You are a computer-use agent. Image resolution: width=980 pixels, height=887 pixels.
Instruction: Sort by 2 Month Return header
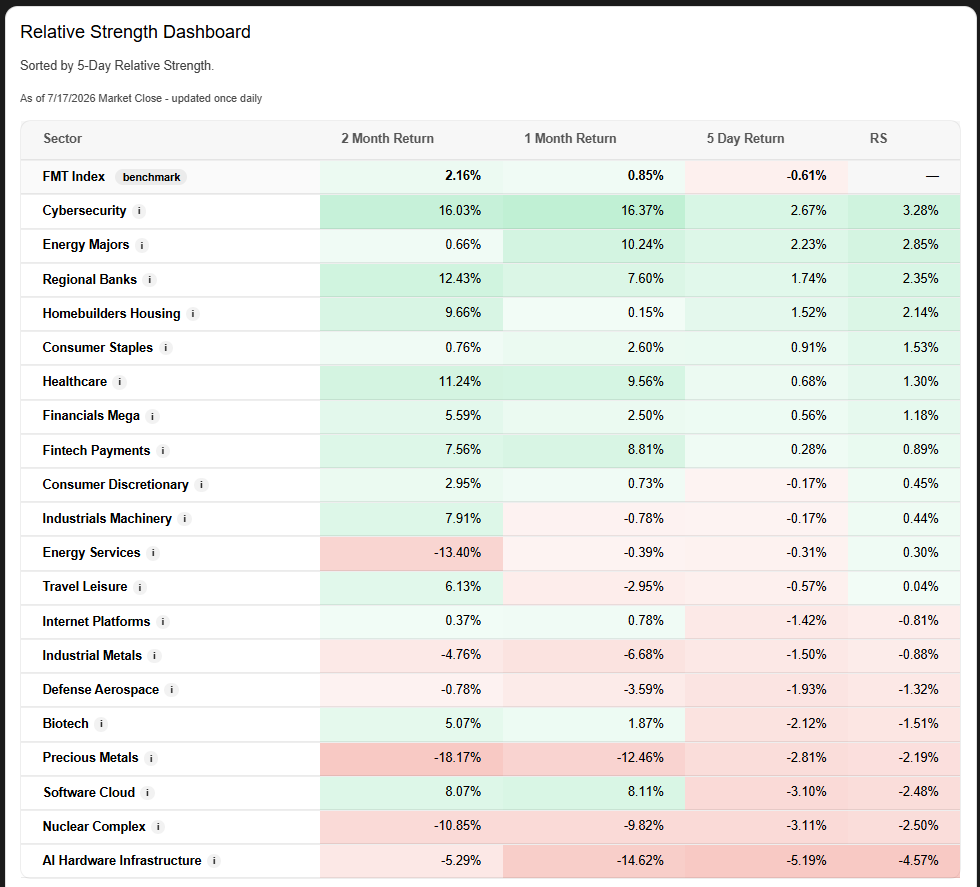pyautogui.click(x=388, y=139)
